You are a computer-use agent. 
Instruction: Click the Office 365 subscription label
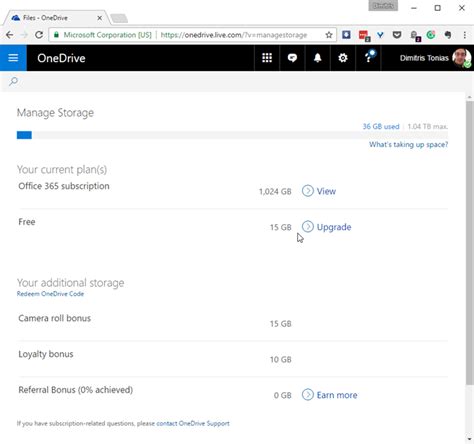[64, 186]
